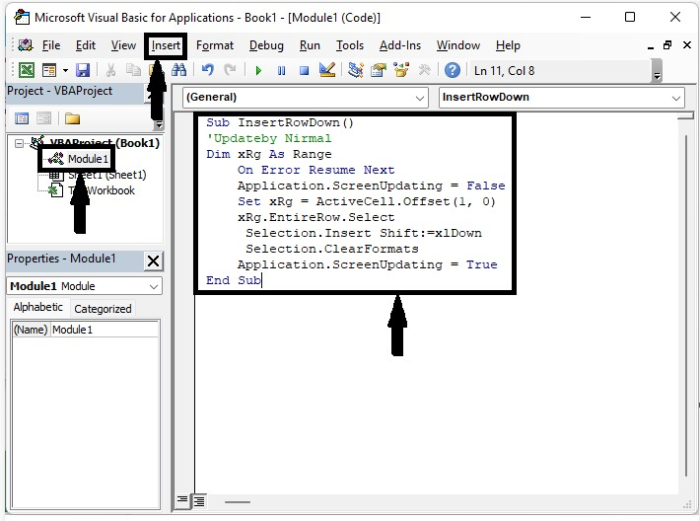Image resolution: width=700 pixels, height=521 pixels.
Task: Click the Copy toolbar icon
Action: pyautogui.click(x=133, y=70)
